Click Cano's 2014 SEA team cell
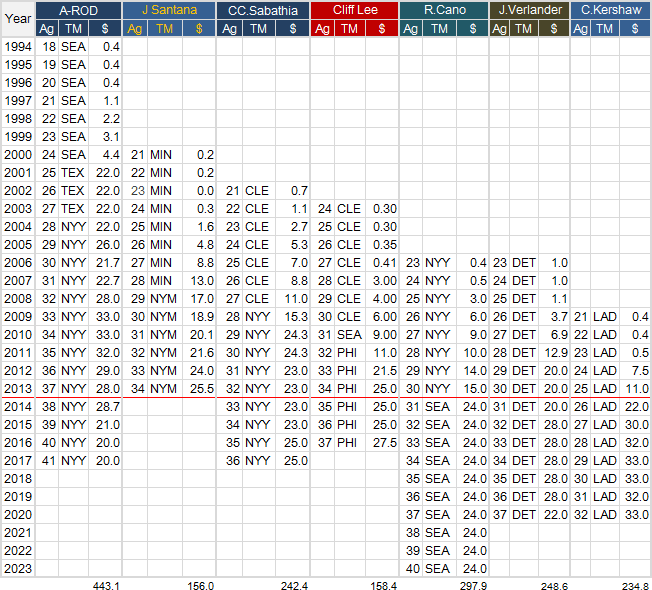 click(x=439, y=407)
